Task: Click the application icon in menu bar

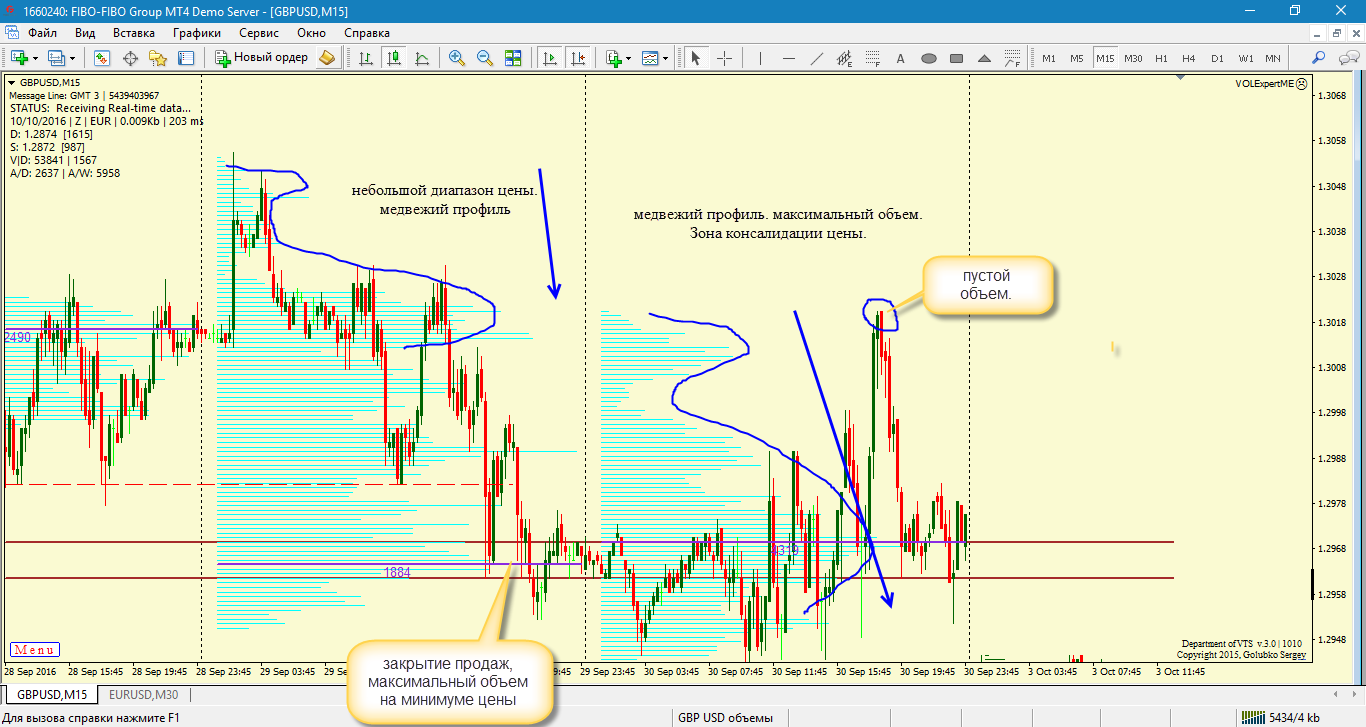Action: tap(10, 33)
